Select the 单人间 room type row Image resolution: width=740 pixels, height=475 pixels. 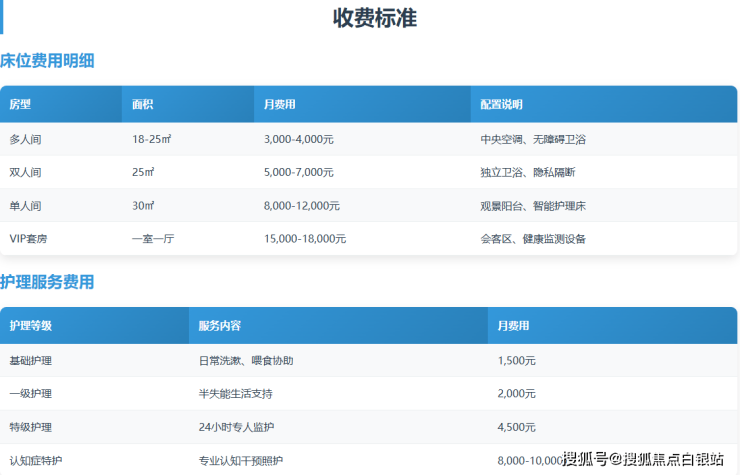pos(26,206)
